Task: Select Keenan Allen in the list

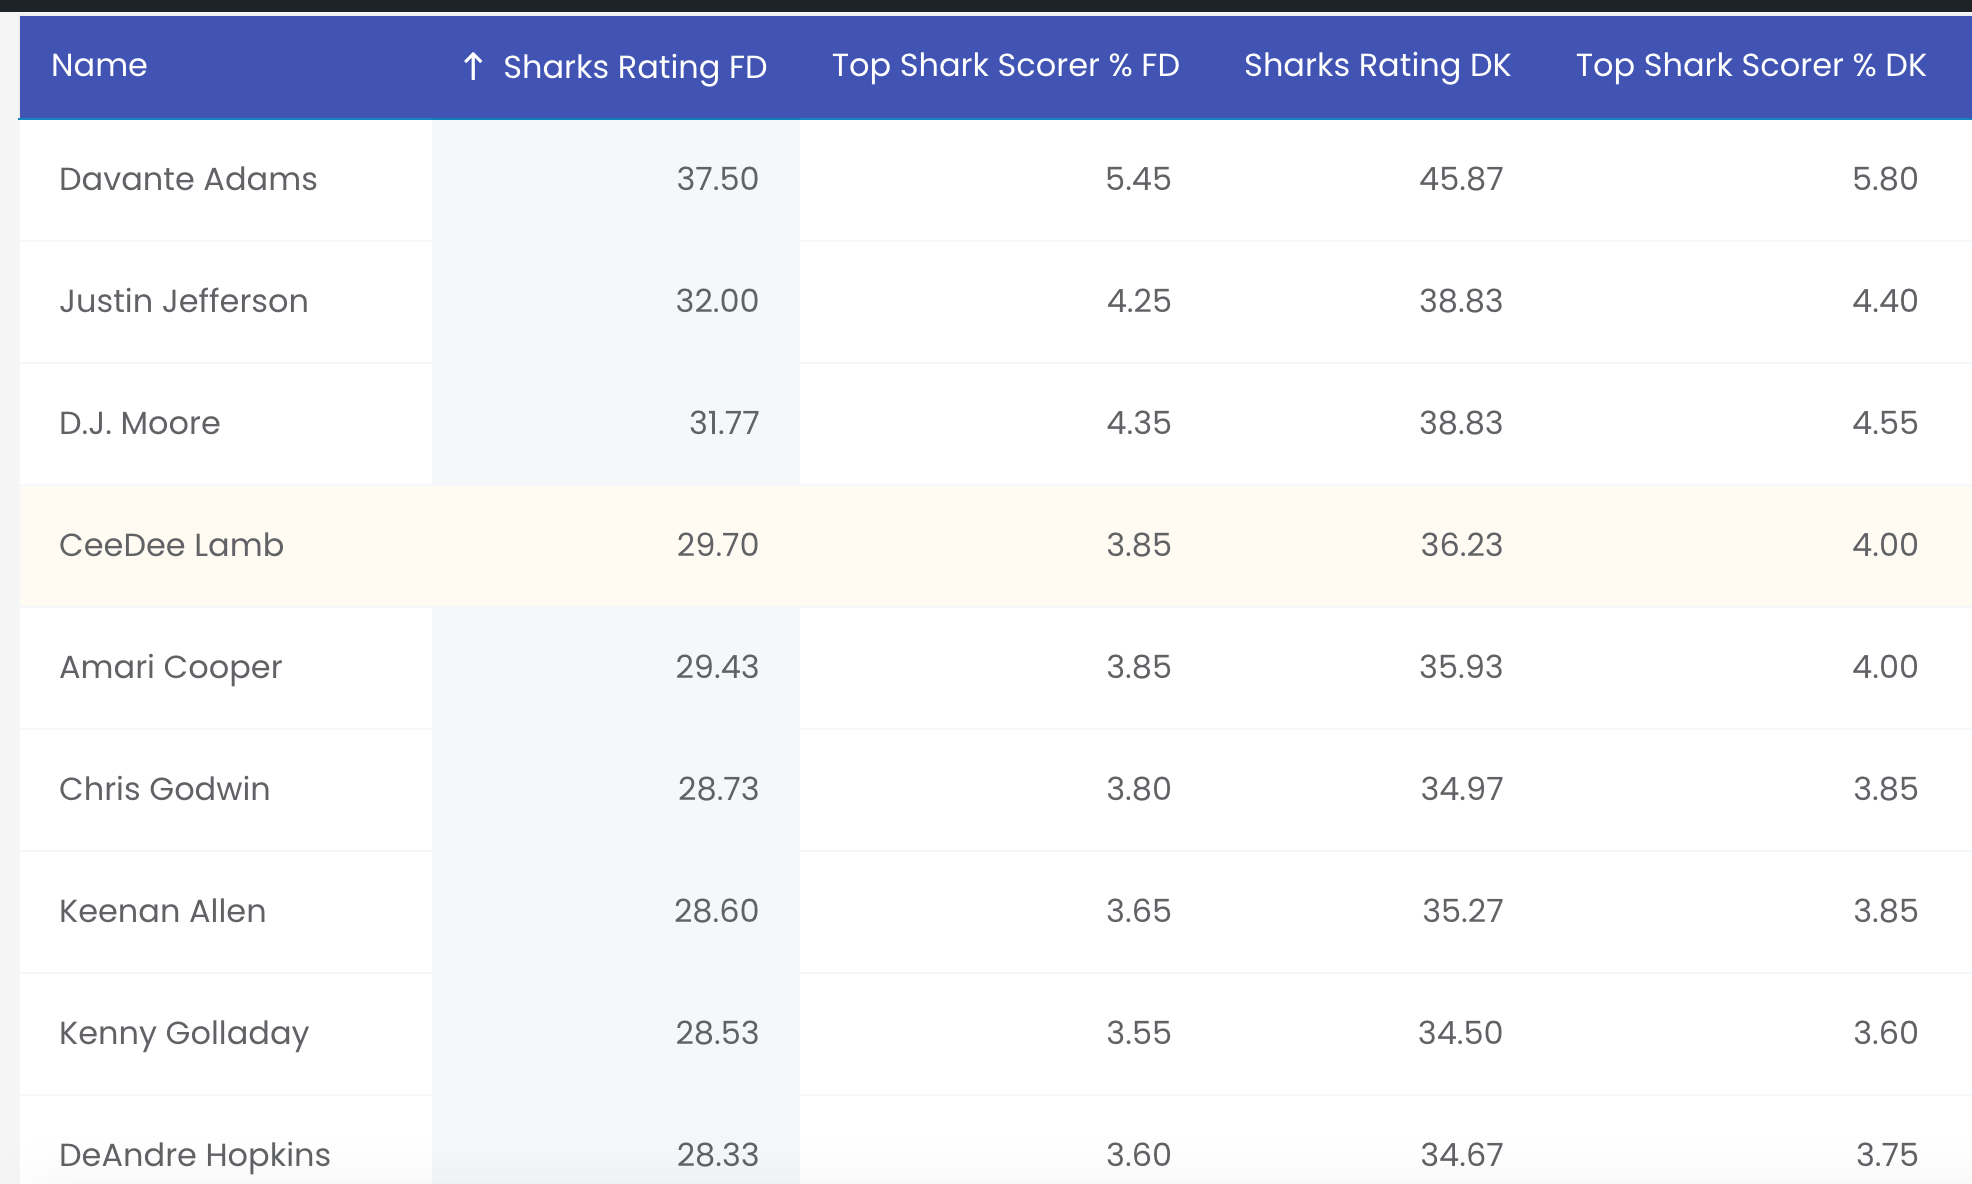Action: [x=163, y=911]
